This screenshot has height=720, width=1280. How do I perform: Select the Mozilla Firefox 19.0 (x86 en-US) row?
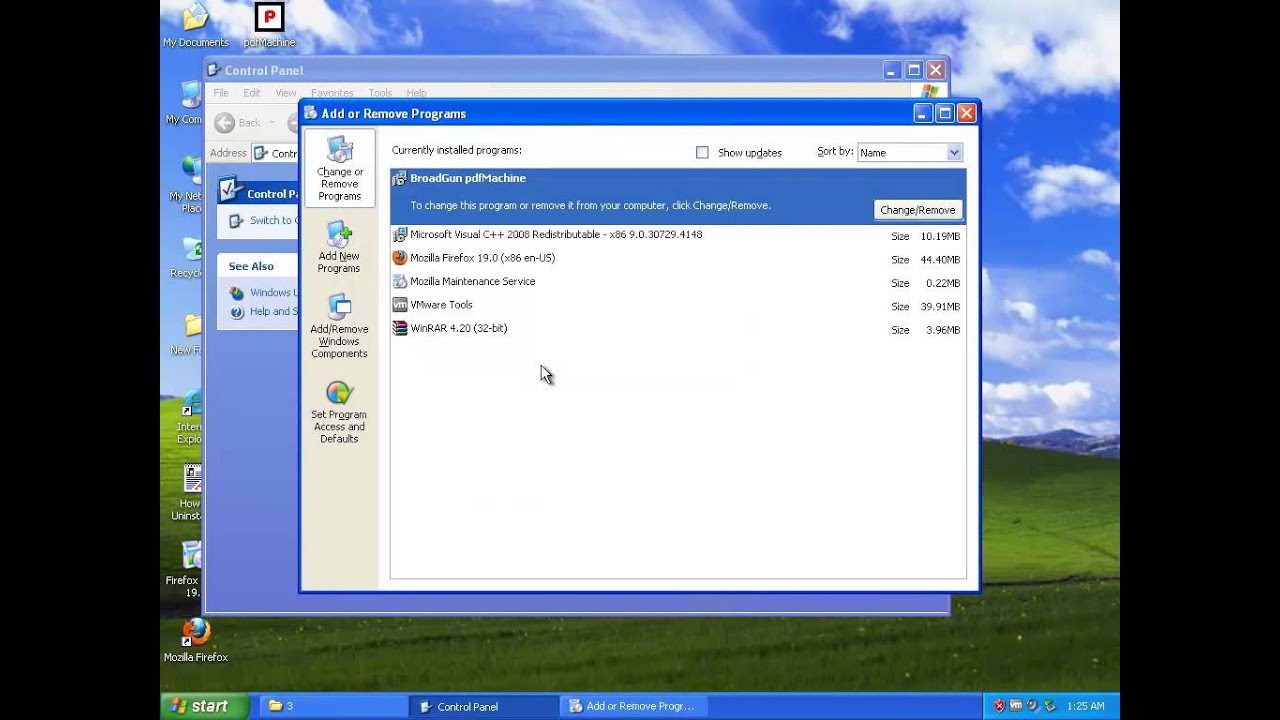pos(677,258)
